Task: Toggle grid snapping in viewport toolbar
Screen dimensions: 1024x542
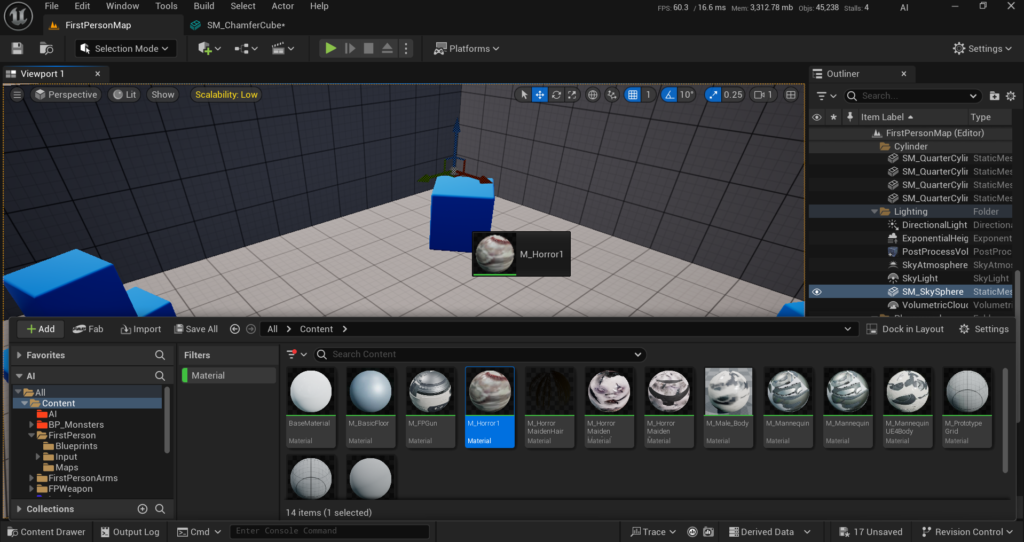Action: pyautogui.click(x=632, y=95)
